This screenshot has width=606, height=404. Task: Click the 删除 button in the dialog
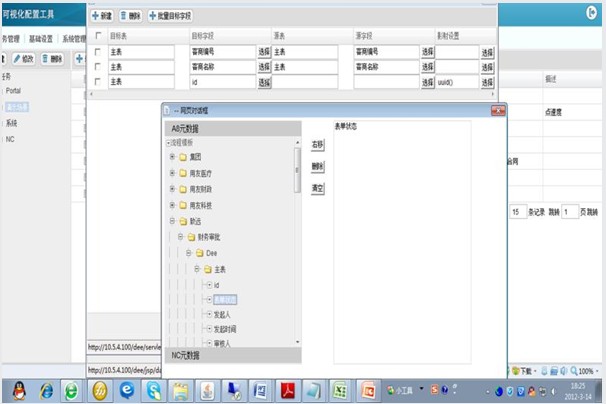(317, 166)
